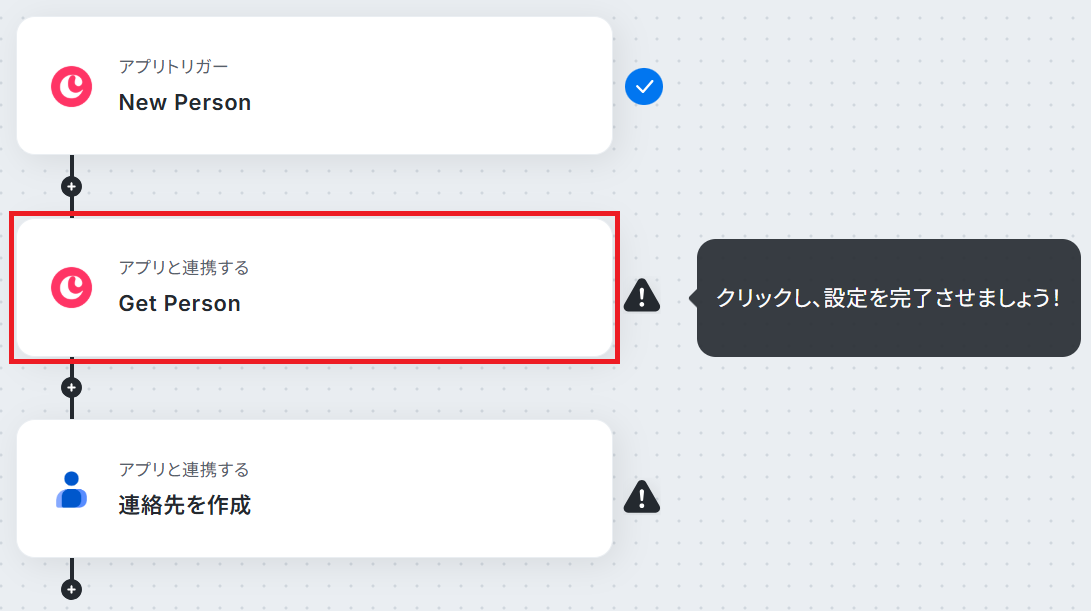1091x611 pixels.
Task: Click the Copper icon in Get Person card
Action: (x=72, y=288)
